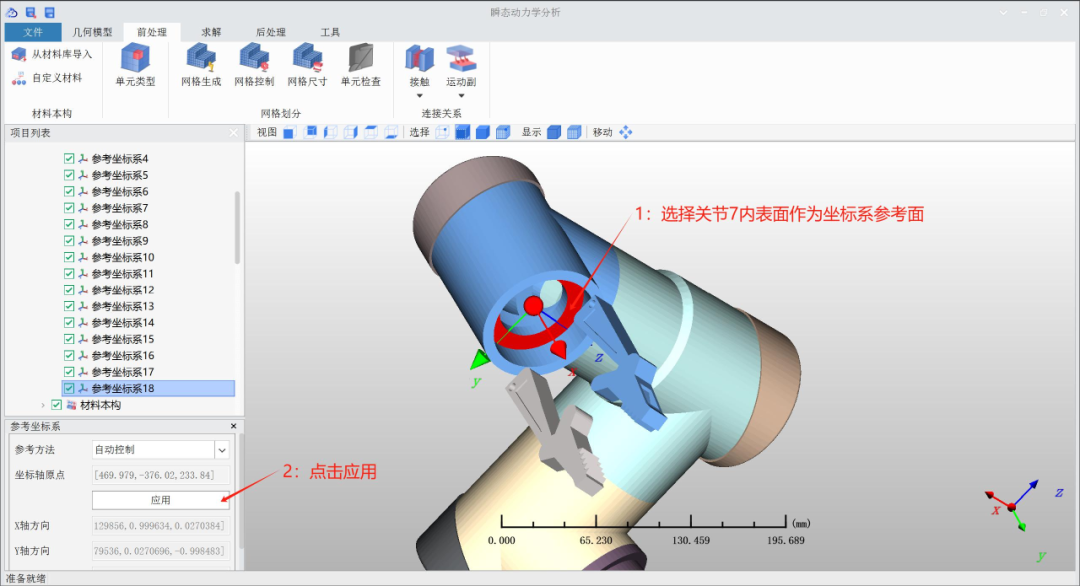Screen dimensions: 1080x586
Task: Expand the title bar ribbon chevron
Action: [1003, 12]
